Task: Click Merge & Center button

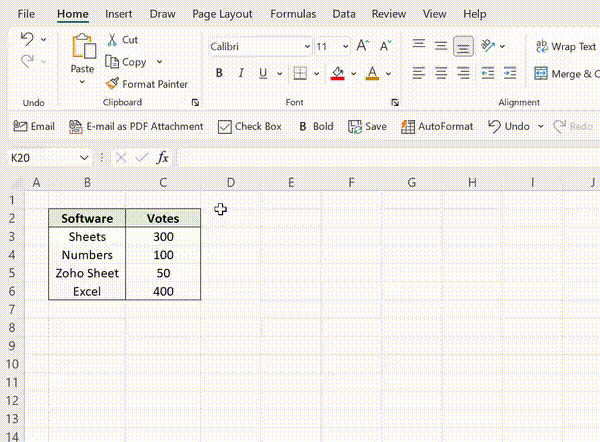Action: (567, 73)
